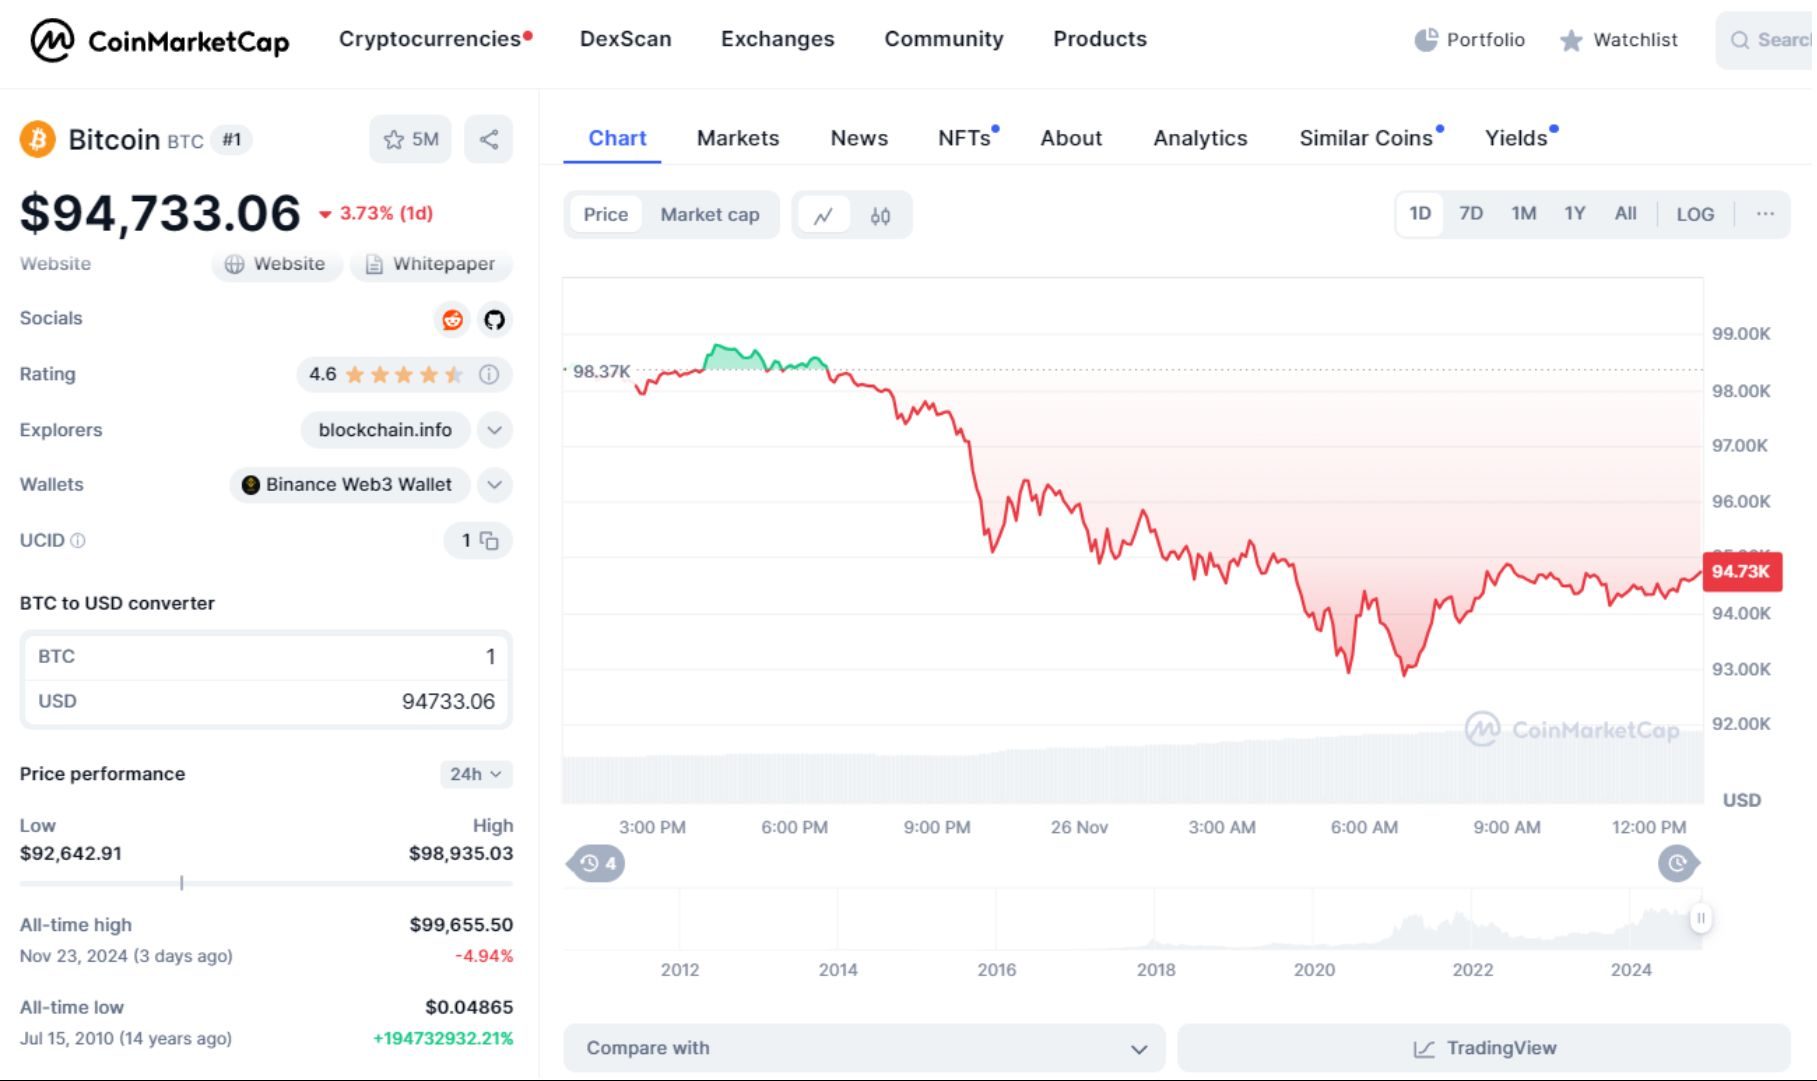Open the Community menu

(943, 39)
